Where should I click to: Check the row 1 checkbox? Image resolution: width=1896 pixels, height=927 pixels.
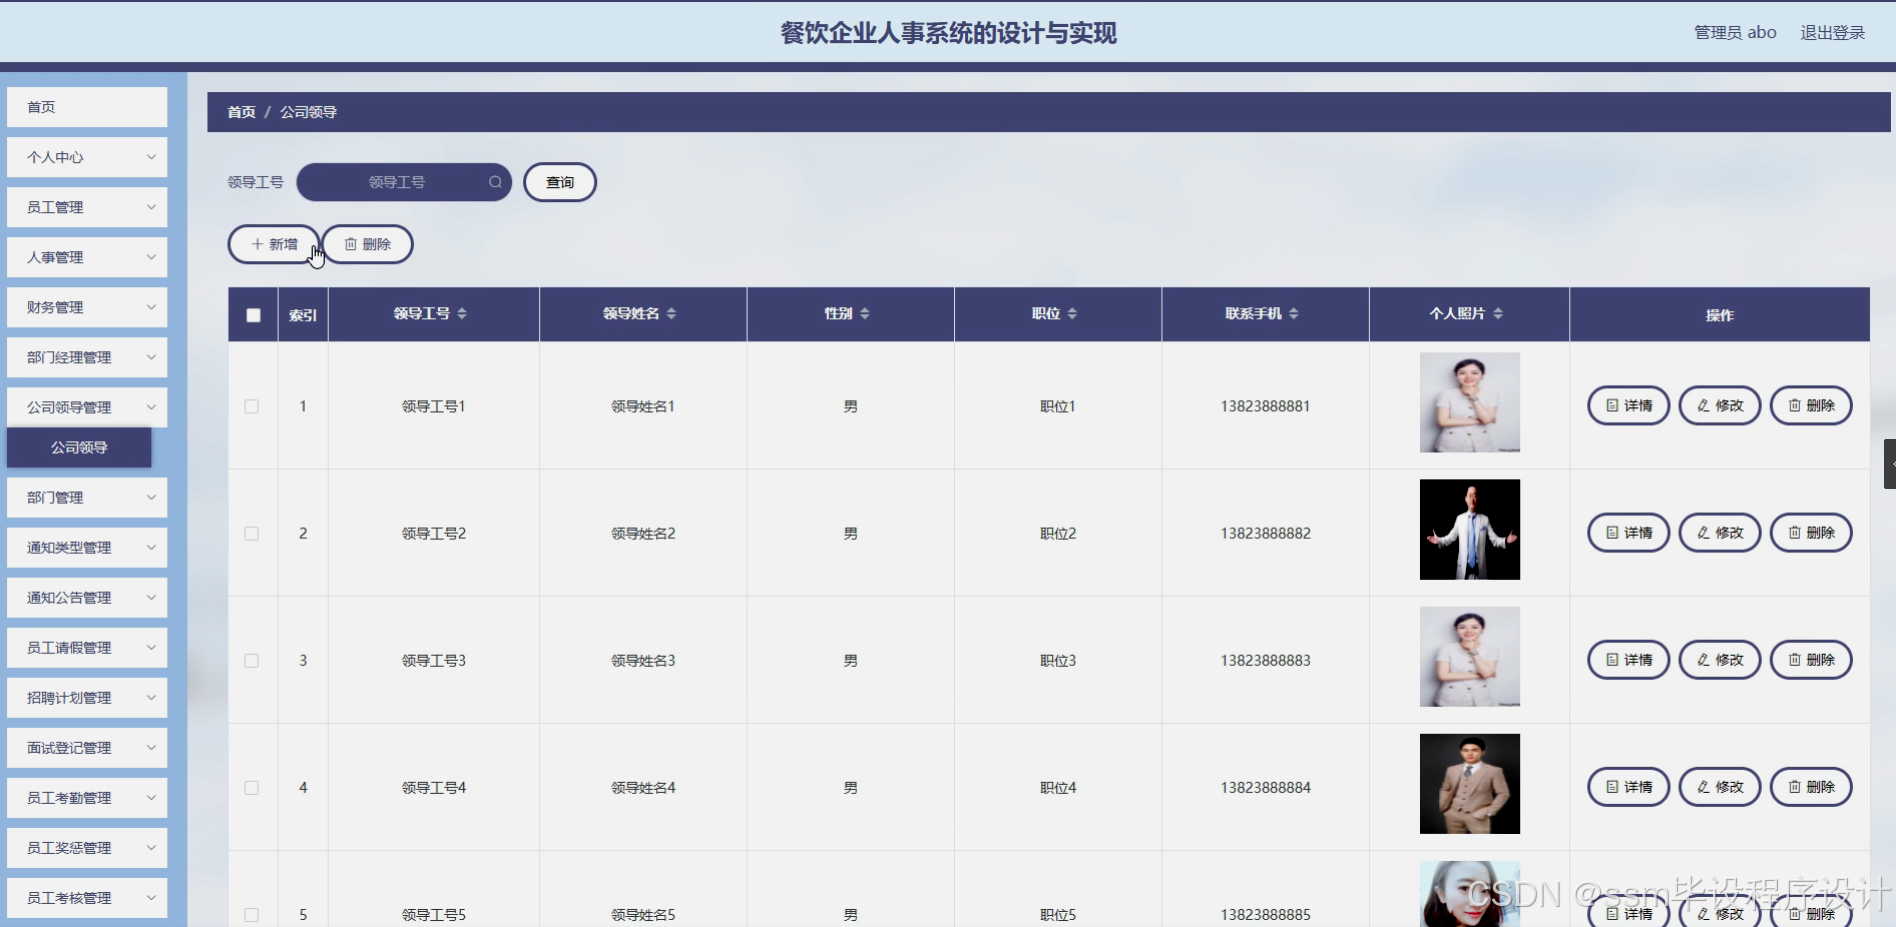tap(252, 407)
